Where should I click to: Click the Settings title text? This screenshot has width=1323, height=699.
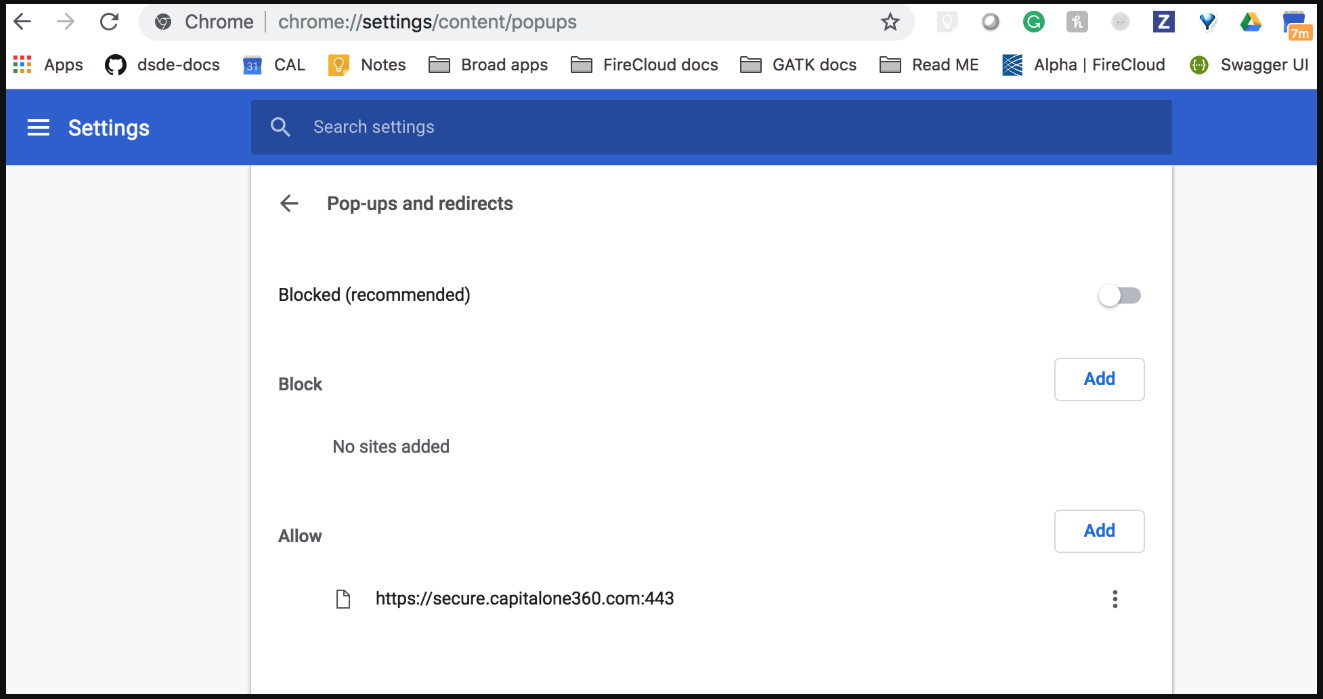pyautogui.click(x=109, y=128)
